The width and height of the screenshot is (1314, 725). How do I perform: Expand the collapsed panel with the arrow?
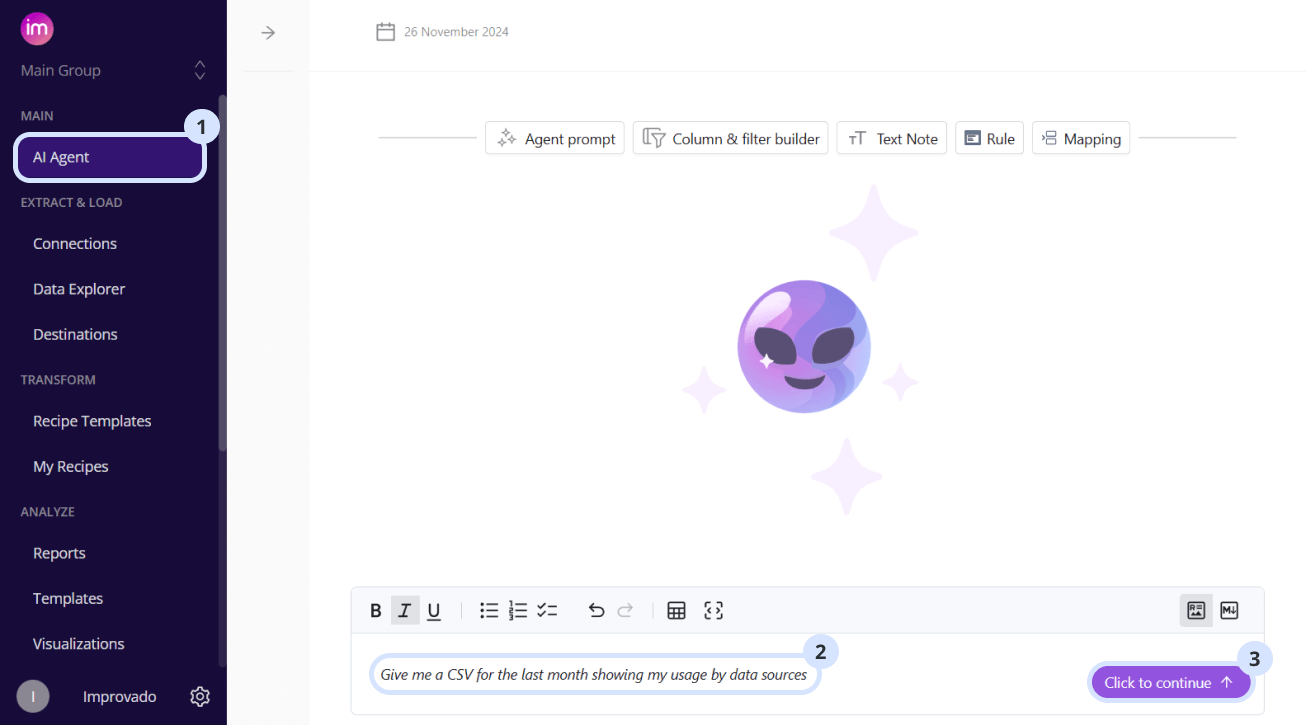click(268, 33)
